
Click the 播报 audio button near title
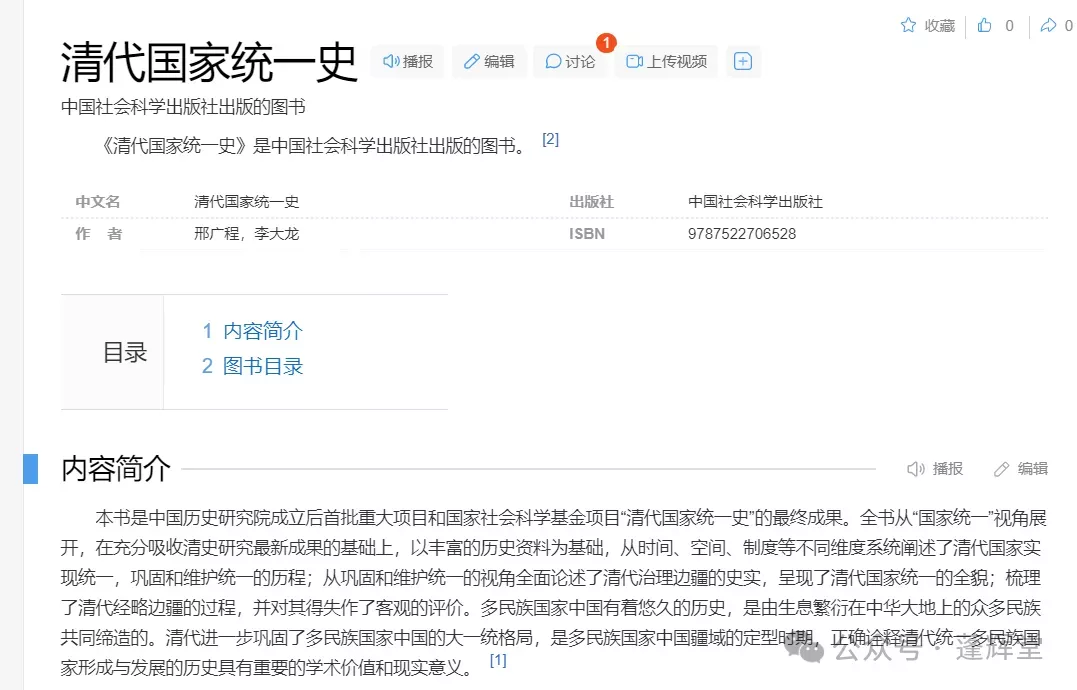tap(407, 62)
